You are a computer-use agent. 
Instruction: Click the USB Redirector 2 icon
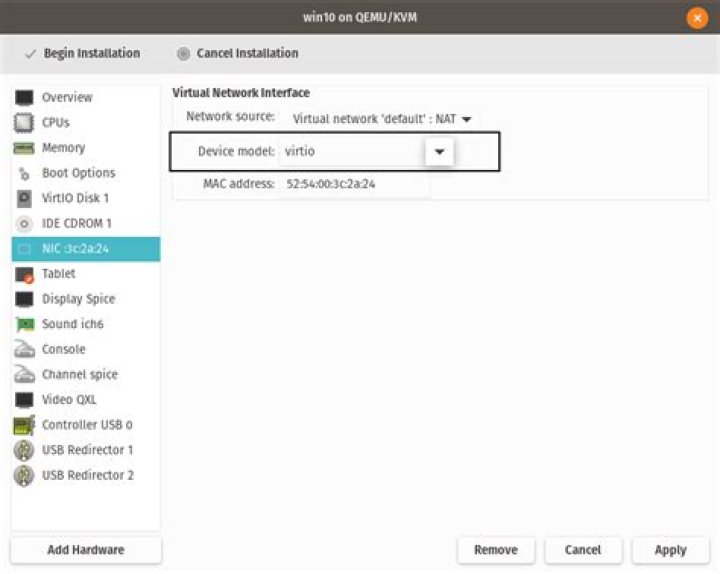click(x=24, y=475)
